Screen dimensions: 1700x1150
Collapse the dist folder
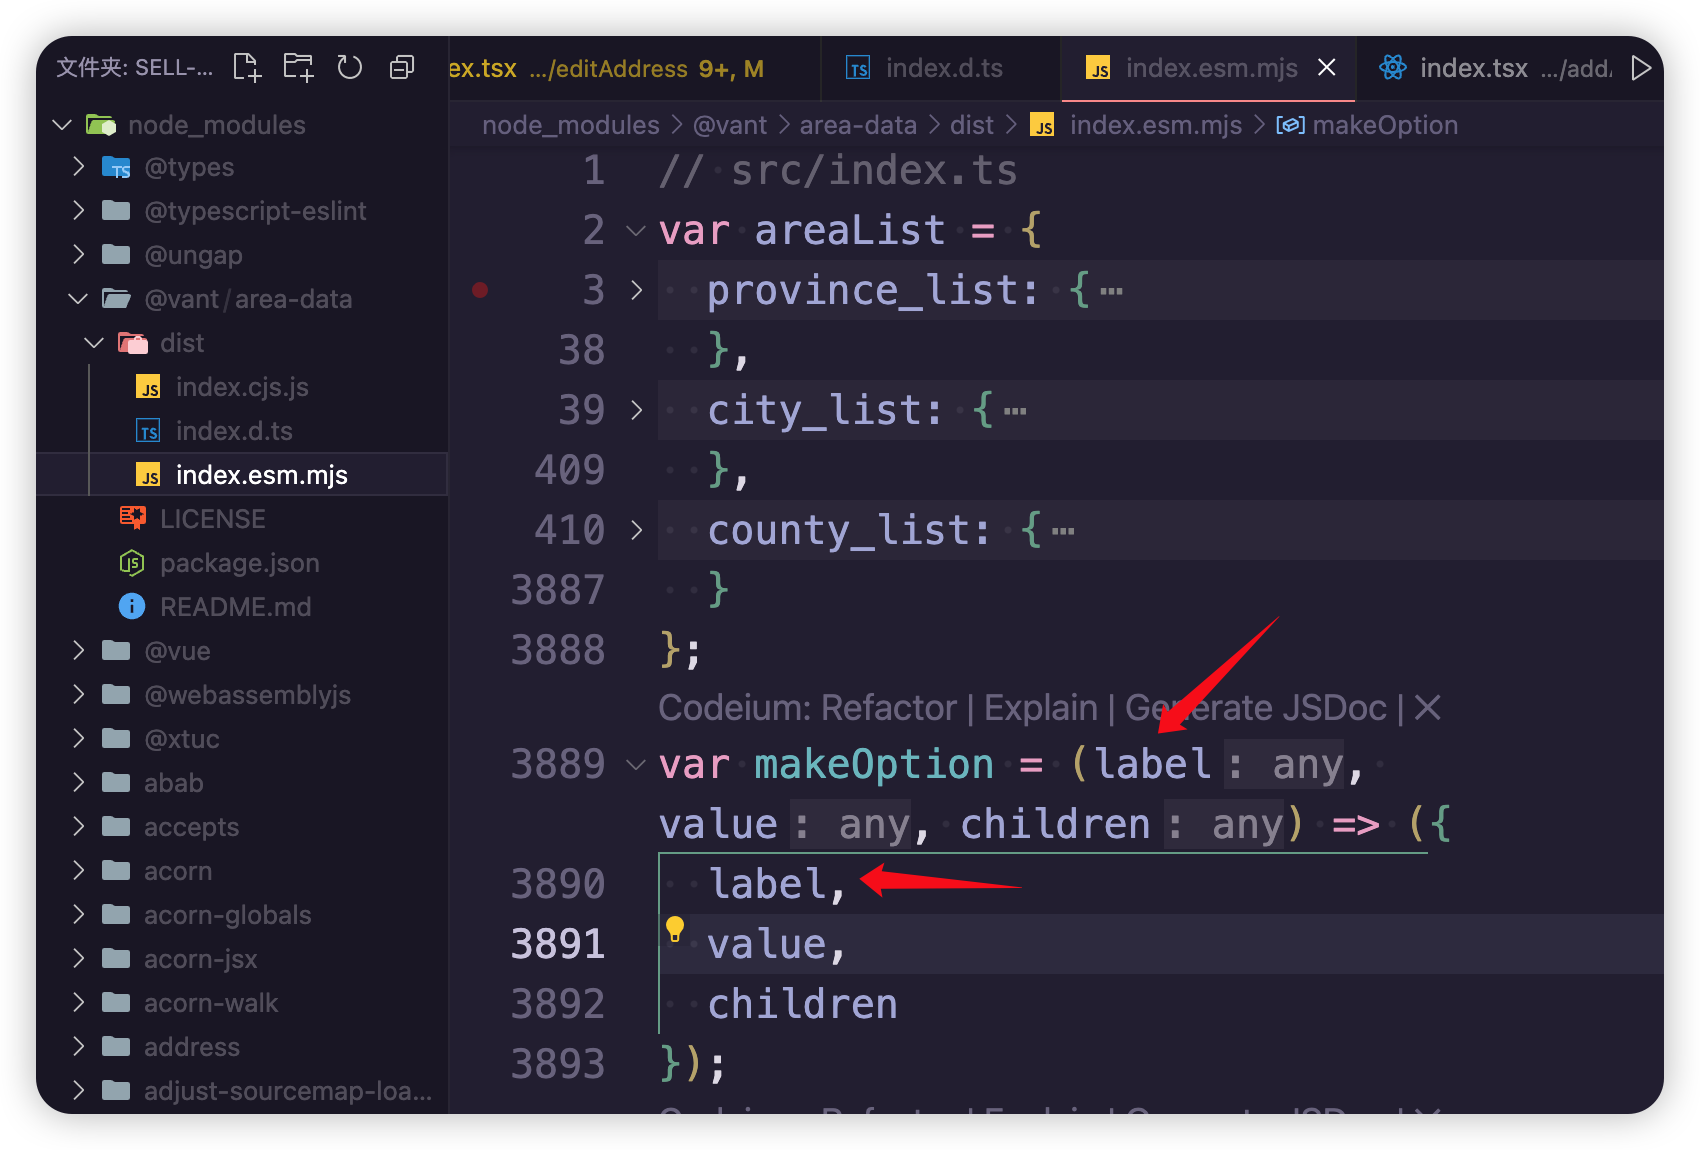[95, 343]
